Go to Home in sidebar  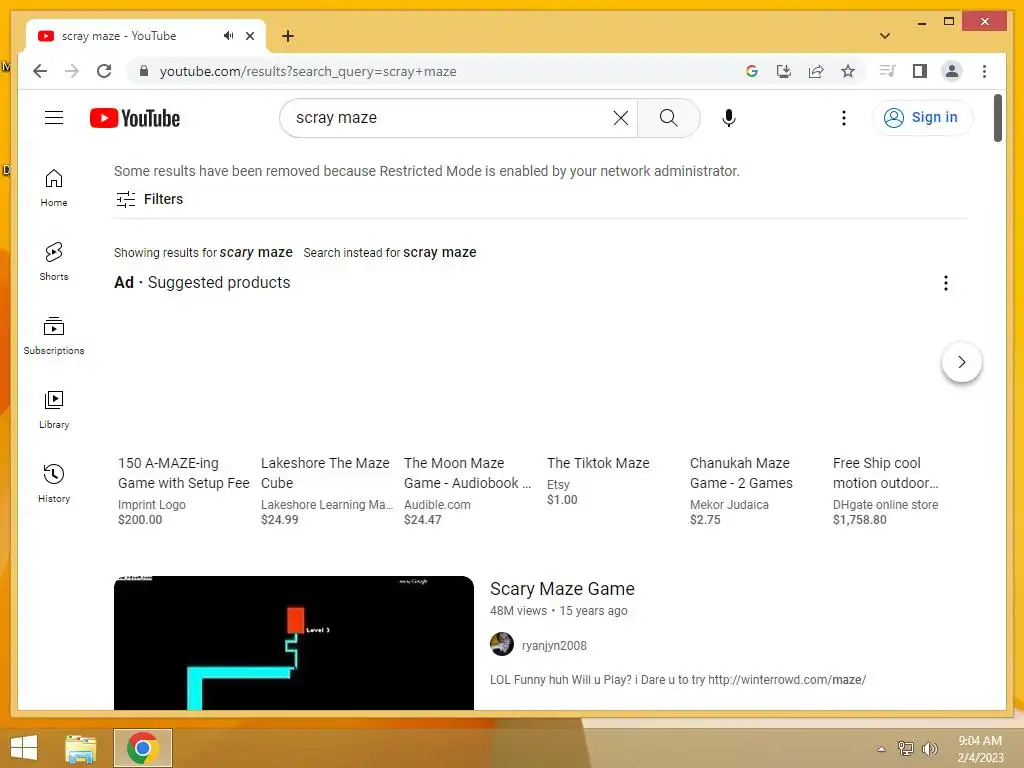pos(54,188)
